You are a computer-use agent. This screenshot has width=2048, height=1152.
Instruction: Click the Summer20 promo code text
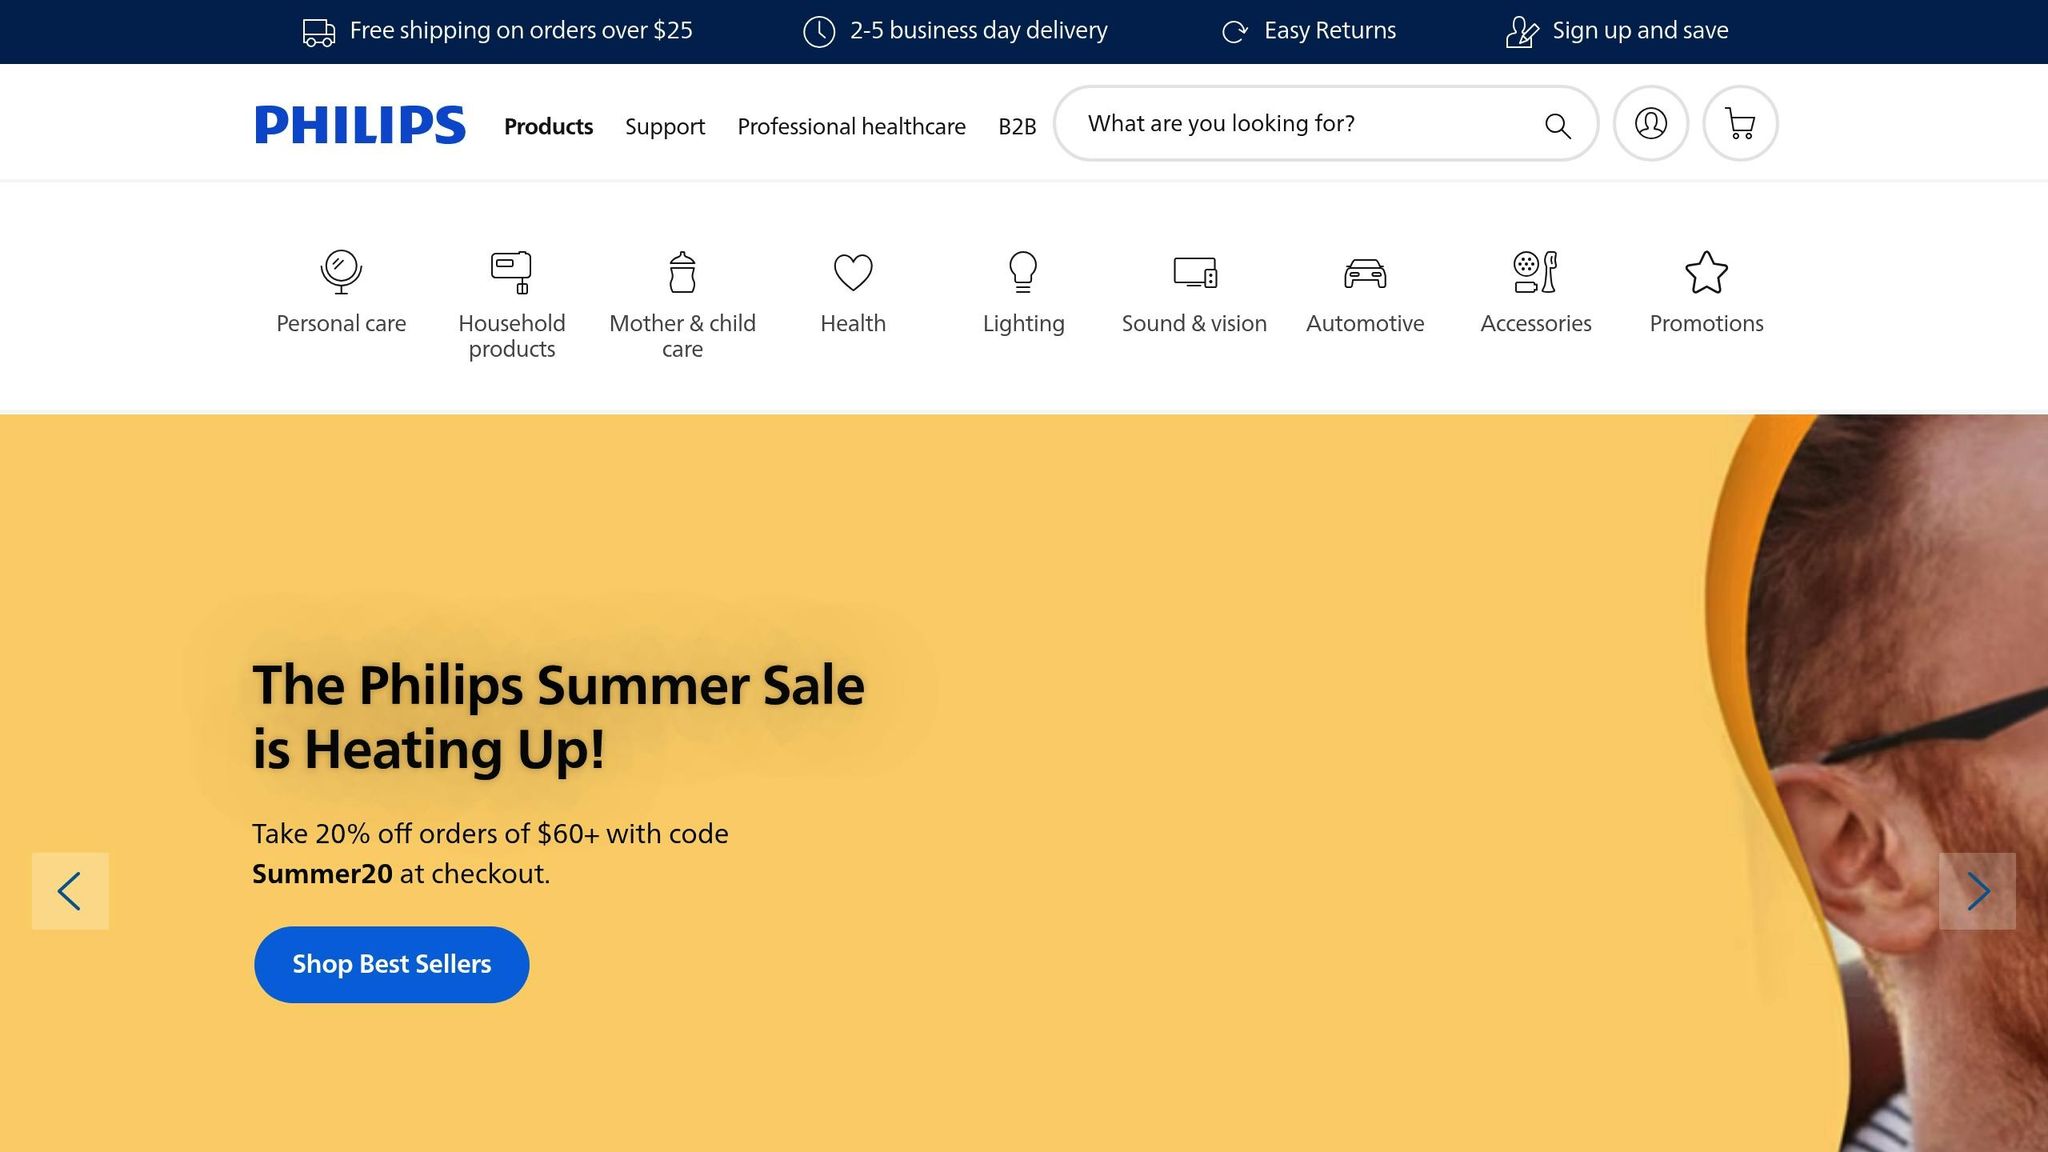[322, 874]
